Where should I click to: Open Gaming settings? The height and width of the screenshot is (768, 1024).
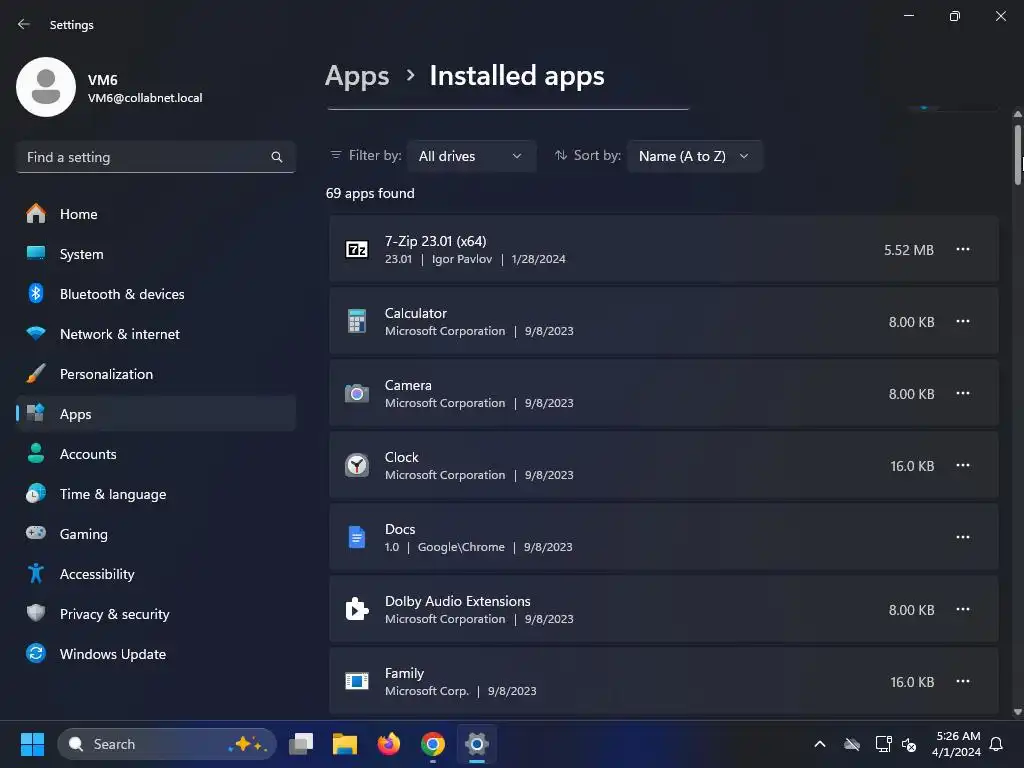coord(155,534)
